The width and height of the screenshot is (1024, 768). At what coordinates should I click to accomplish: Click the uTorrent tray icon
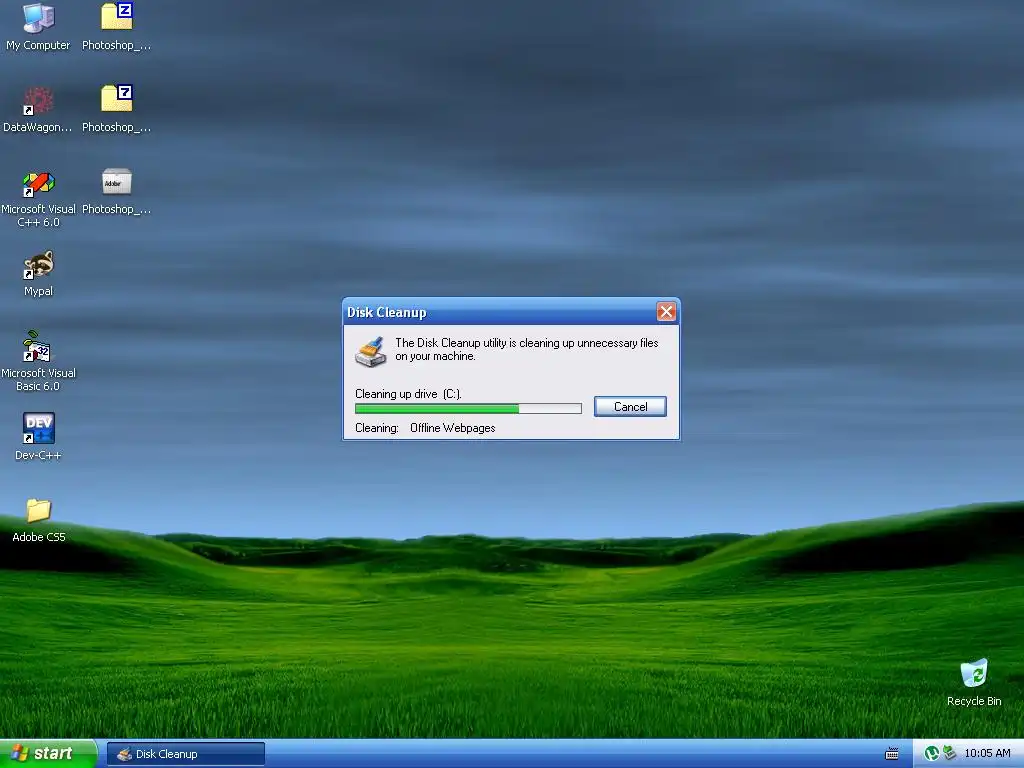(x=932, y=754)
